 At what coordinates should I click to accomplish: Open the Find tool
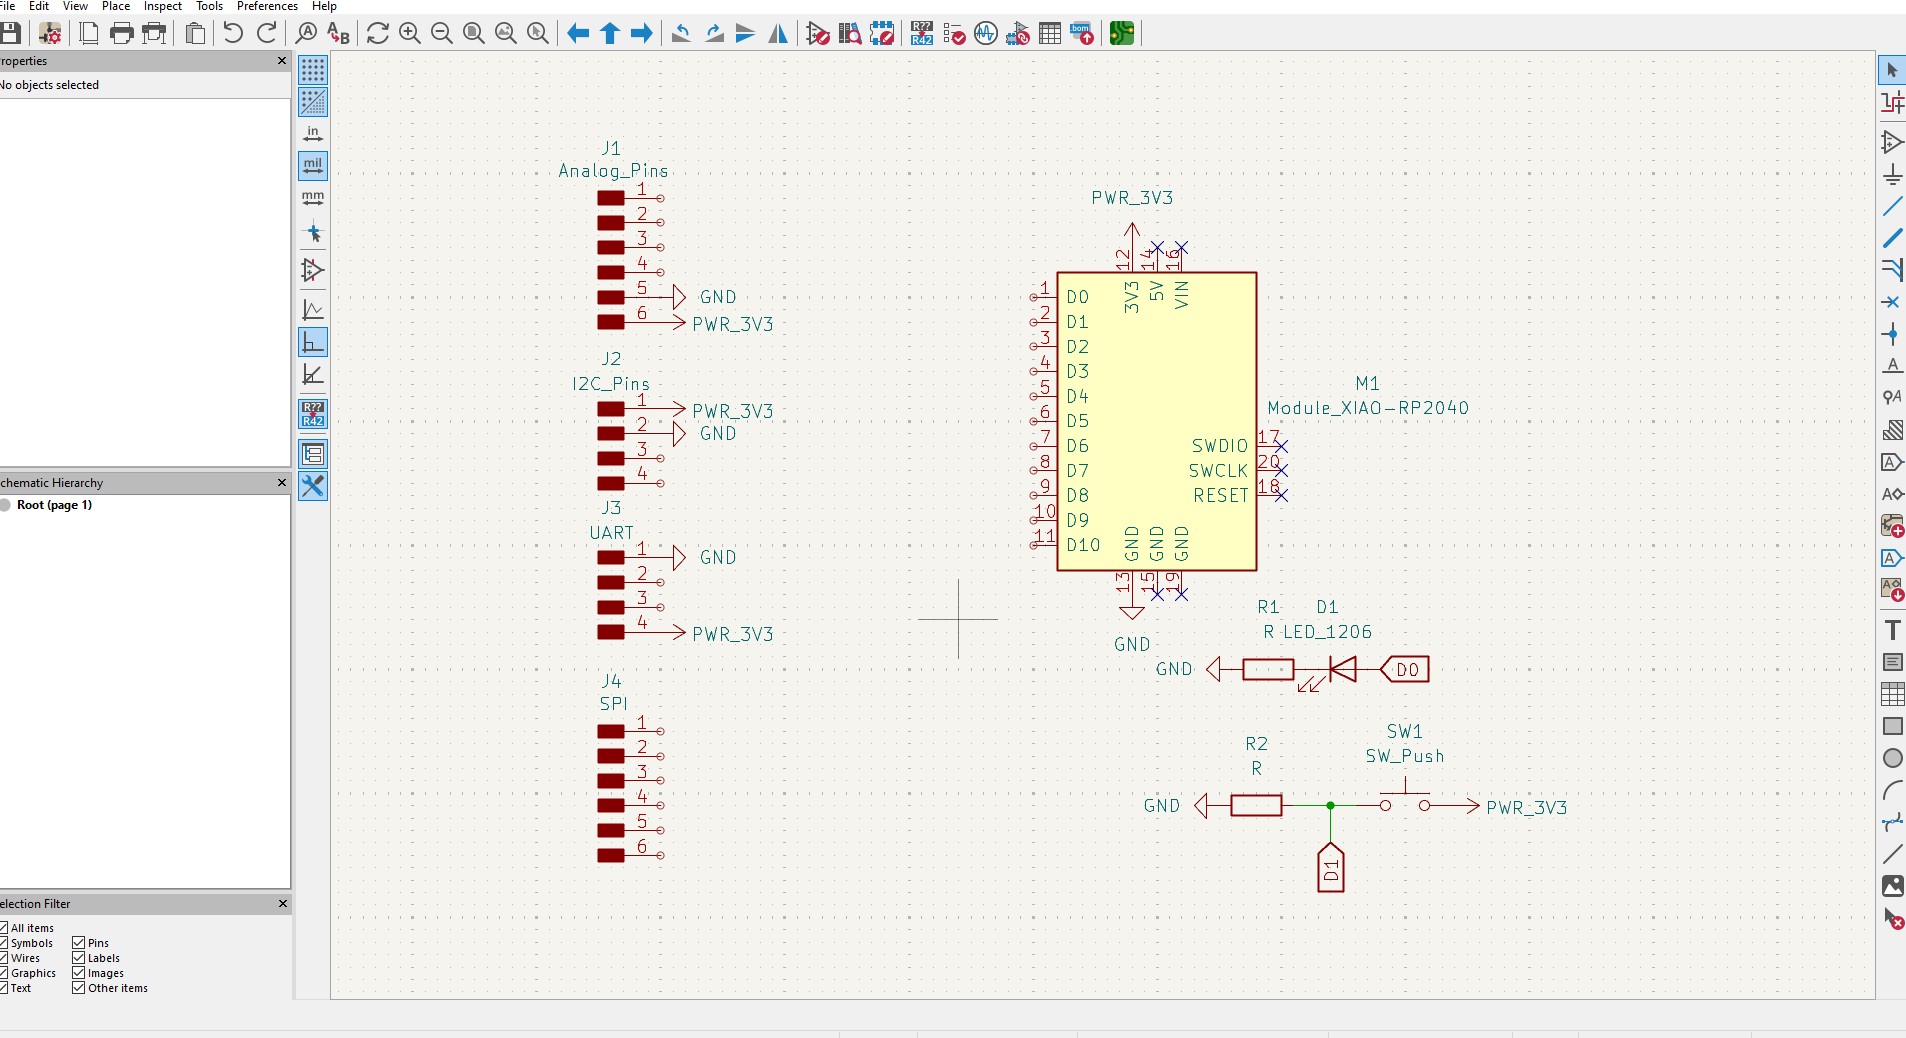(x=307, y=33)
